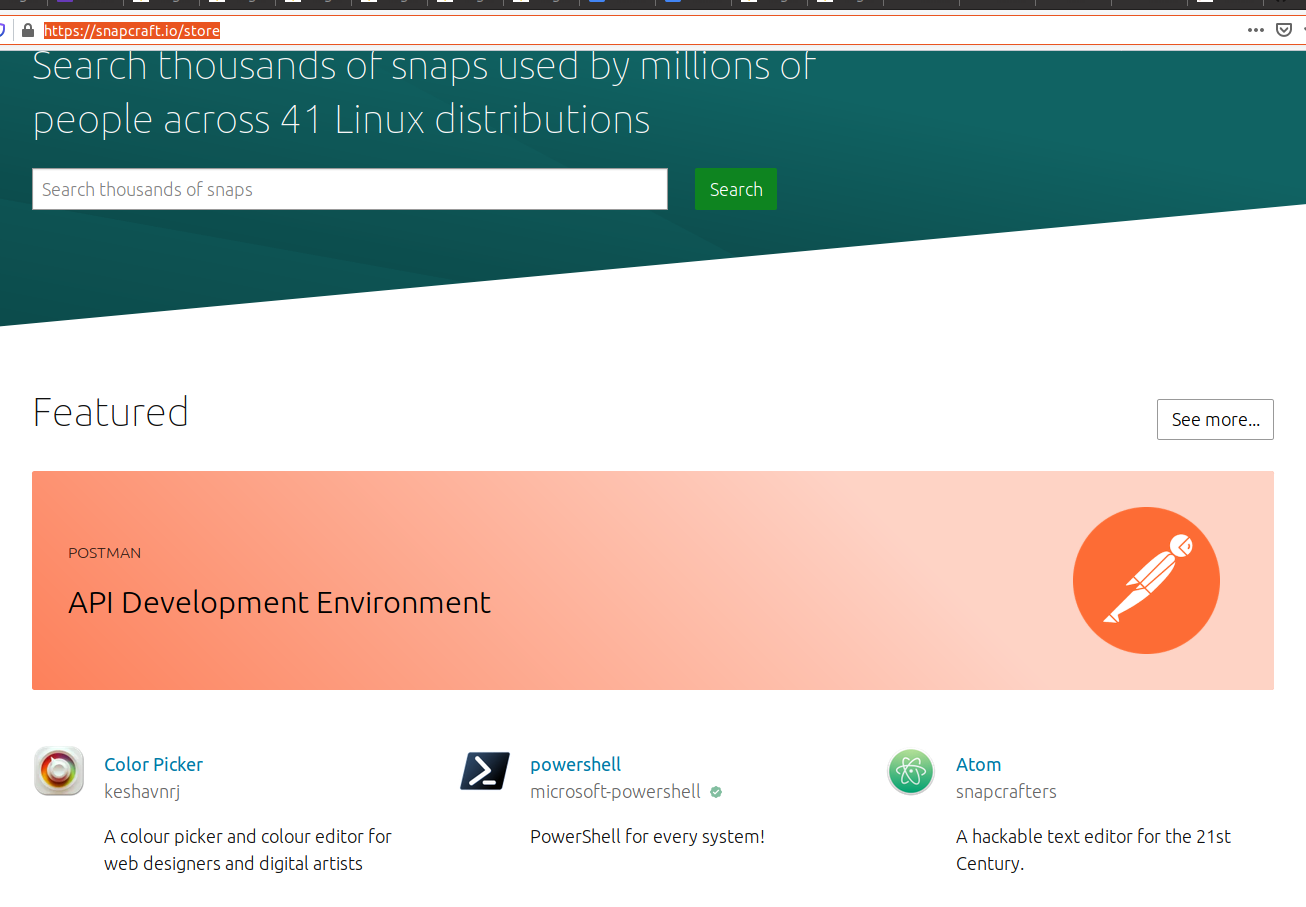Open the snapcrafters publisher page
This screenshot has height=907, width=1306.
click(1006, 791)
